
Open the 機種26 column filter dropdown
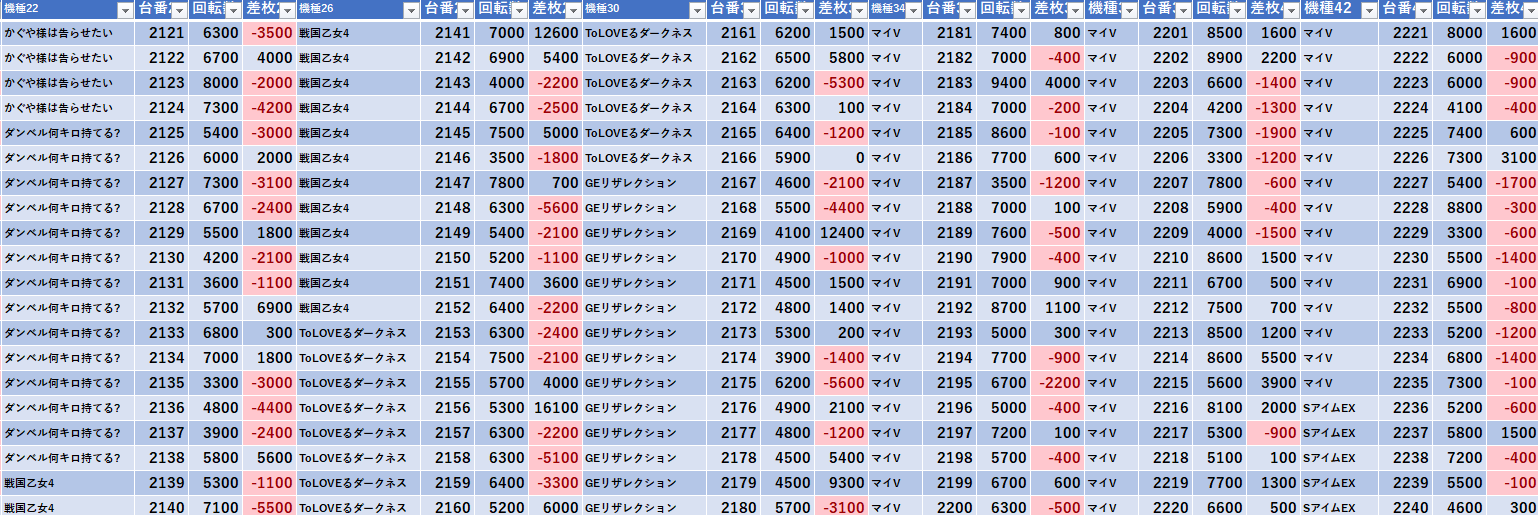pyautogui.click(x=410, y=10)
